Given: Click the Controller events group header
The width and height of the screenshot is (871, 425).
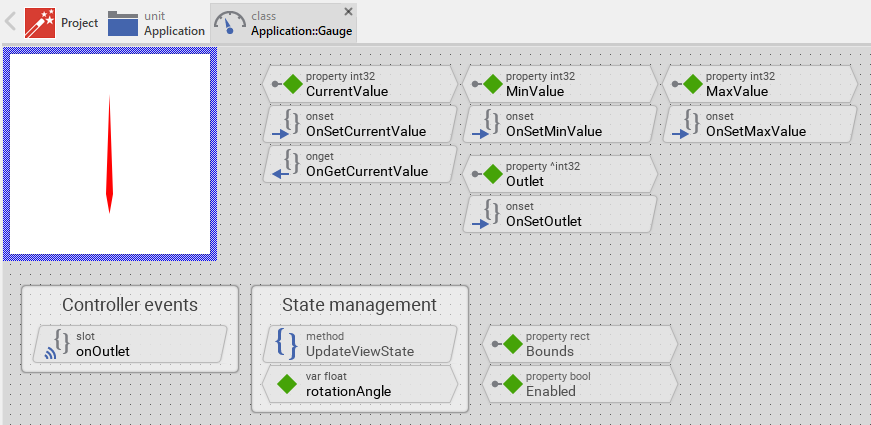Looking at the screenshot, I should [x=130, y=305].
